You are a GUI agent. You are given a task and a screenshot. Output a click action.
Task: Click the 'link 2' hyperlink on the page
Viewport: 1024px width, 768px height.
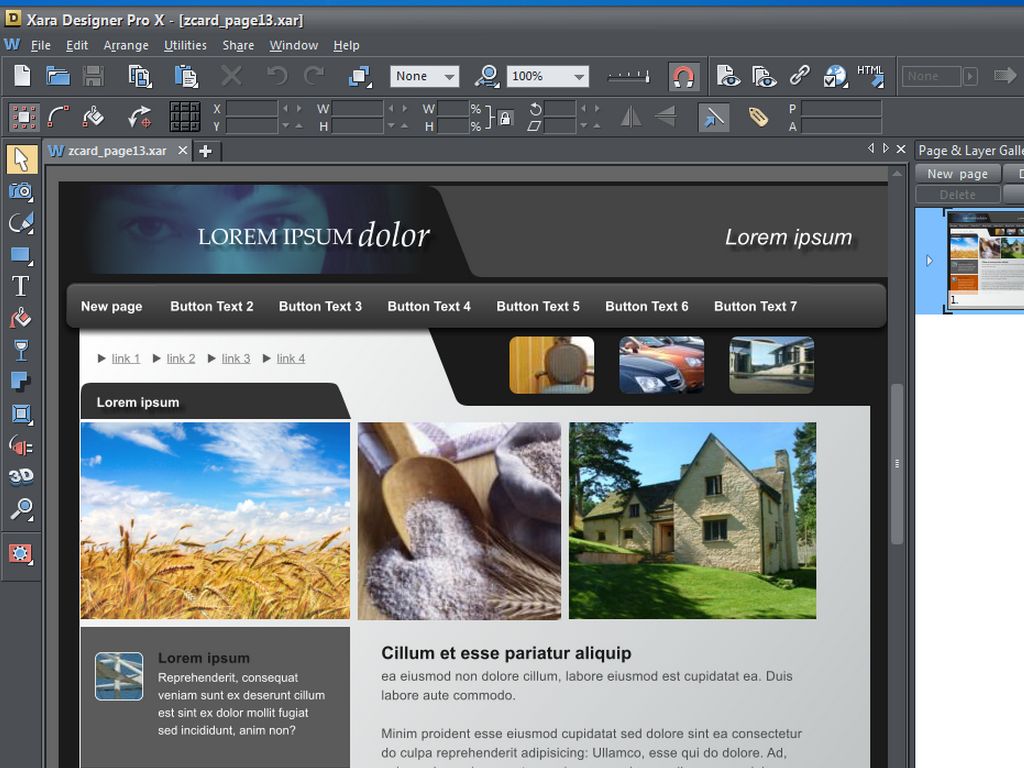tap(181, 358)
